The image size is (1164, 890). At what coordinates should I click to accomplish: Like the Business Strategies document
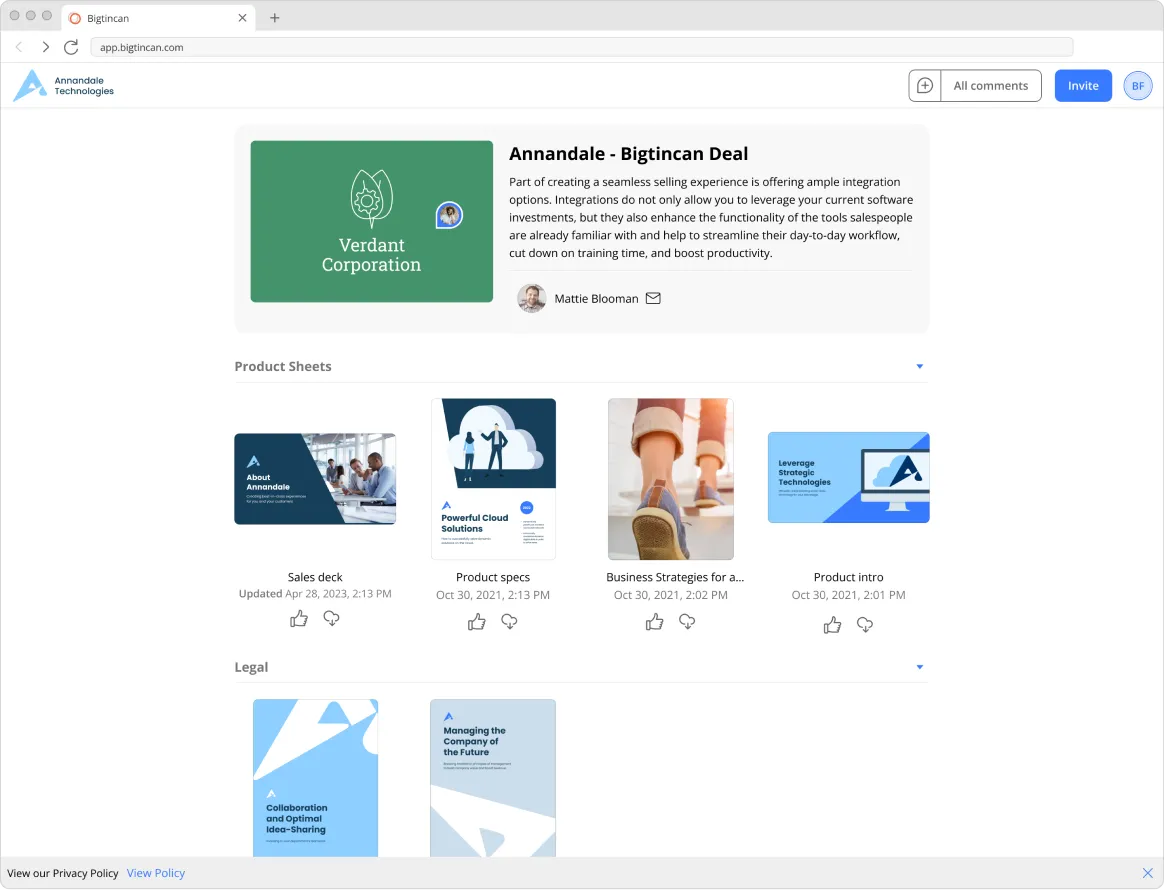point(655,622)
